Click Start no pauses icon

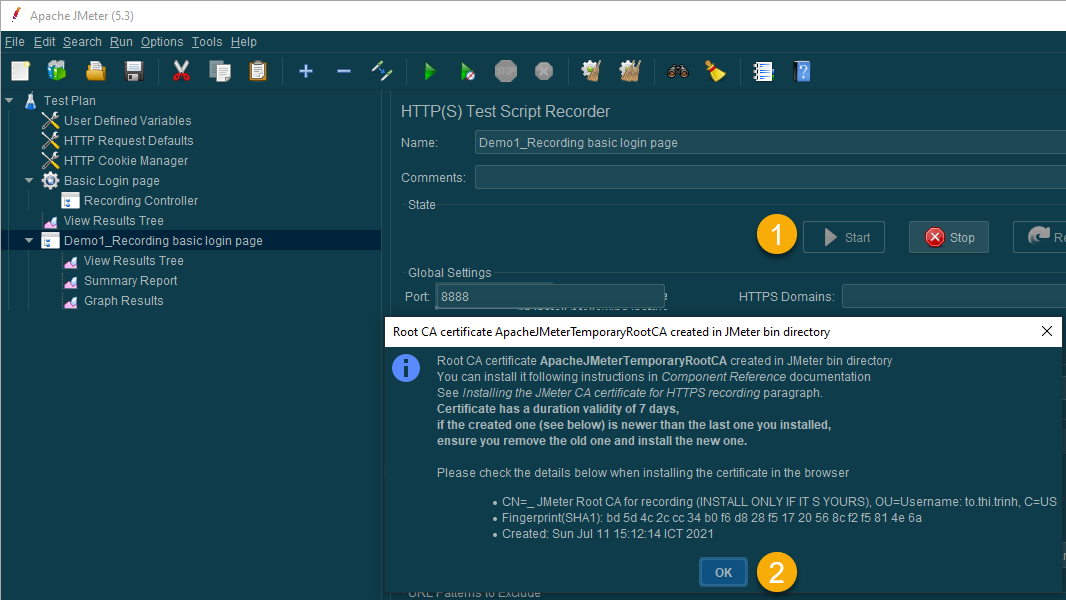point(467,71)
